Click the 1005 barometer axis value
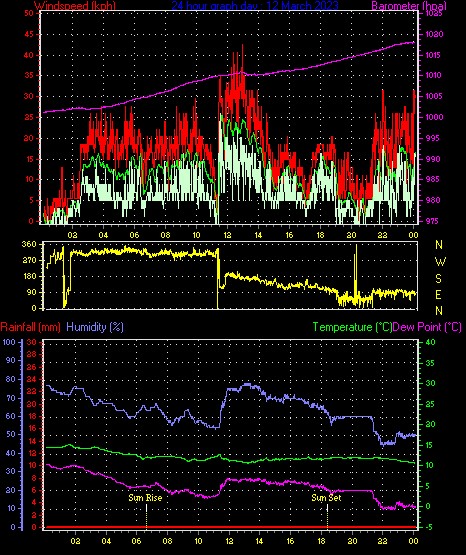466x555 pixels. tap(434, 96)
